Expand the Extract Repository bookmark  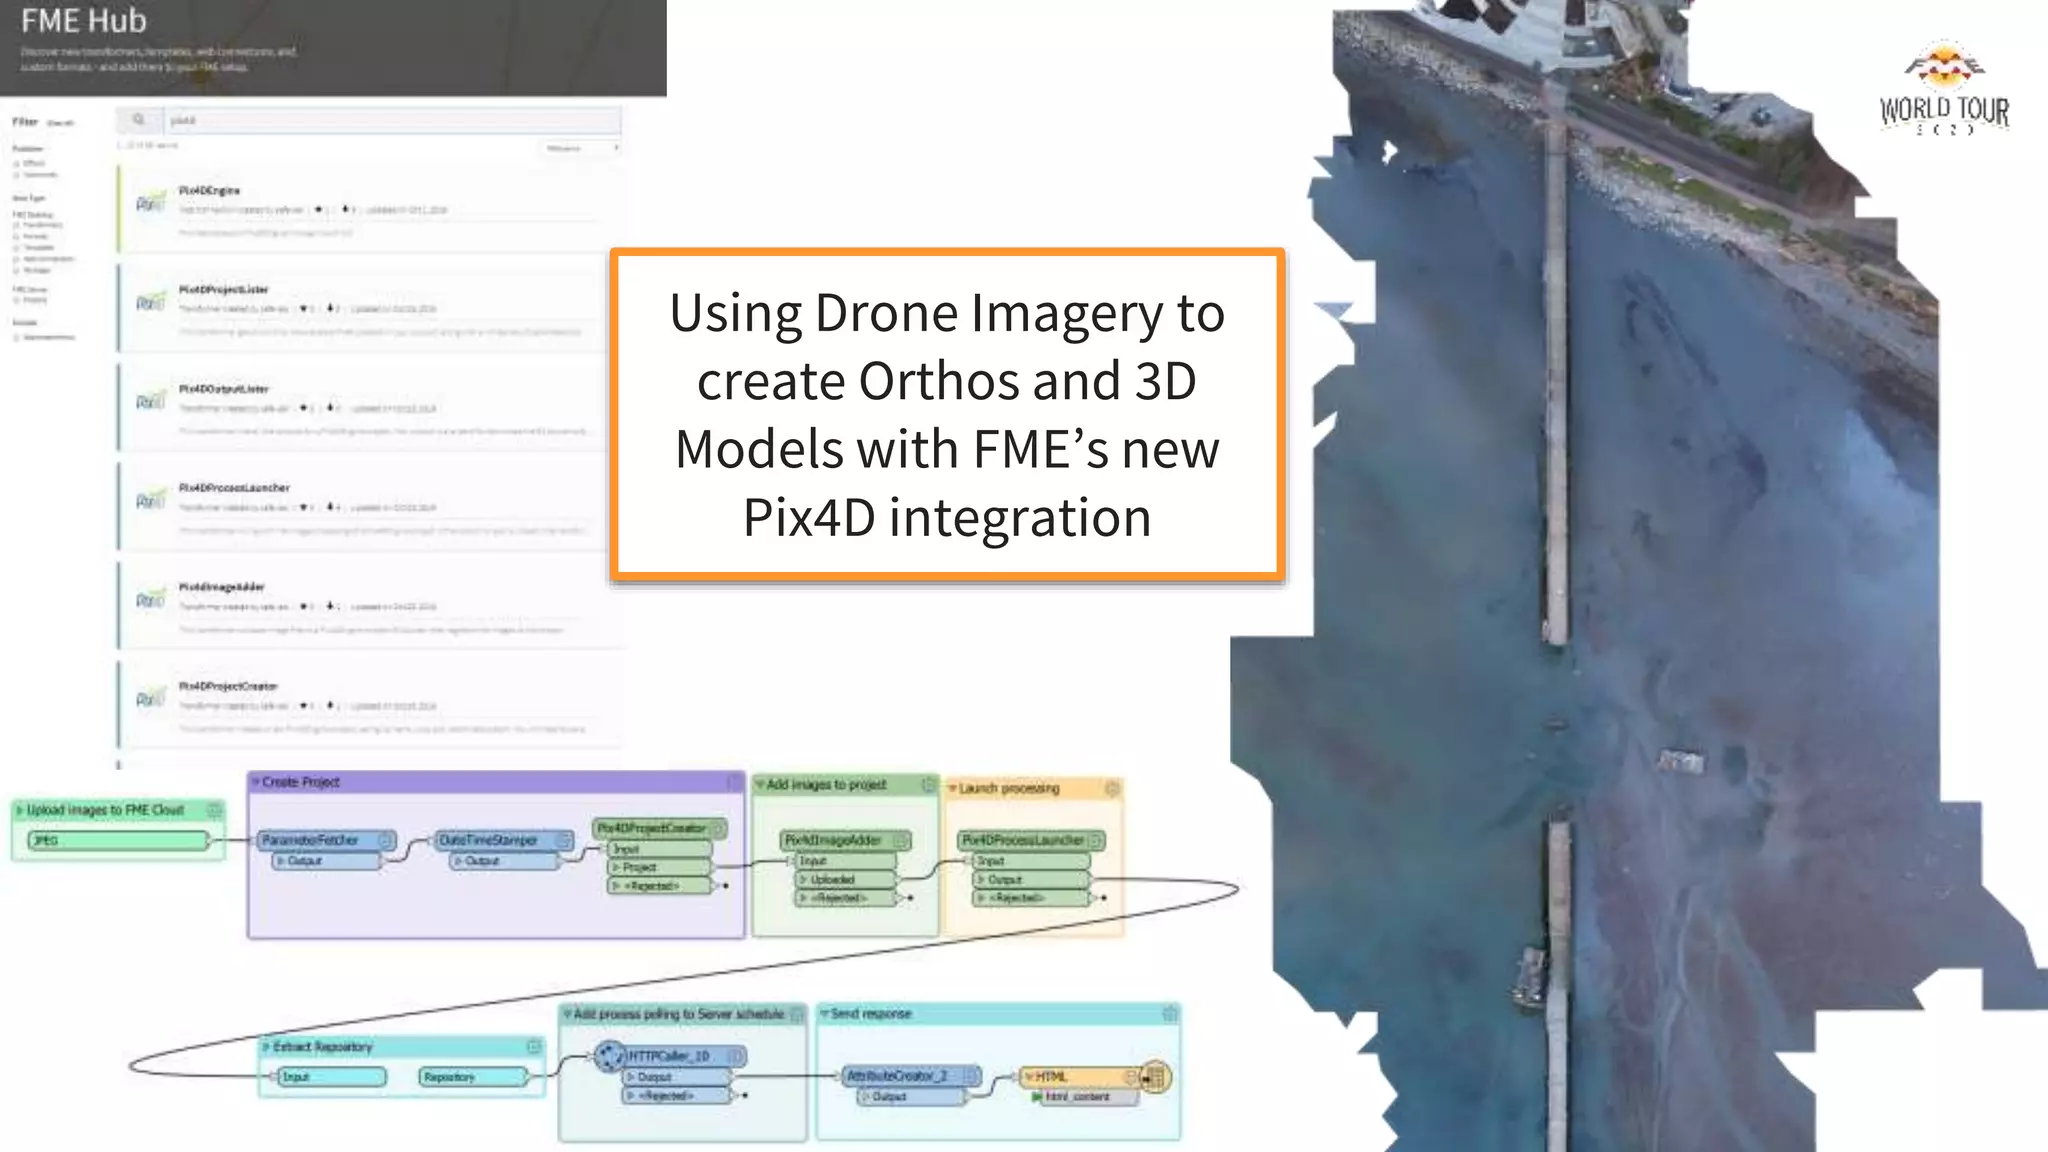pos(267,1047)
